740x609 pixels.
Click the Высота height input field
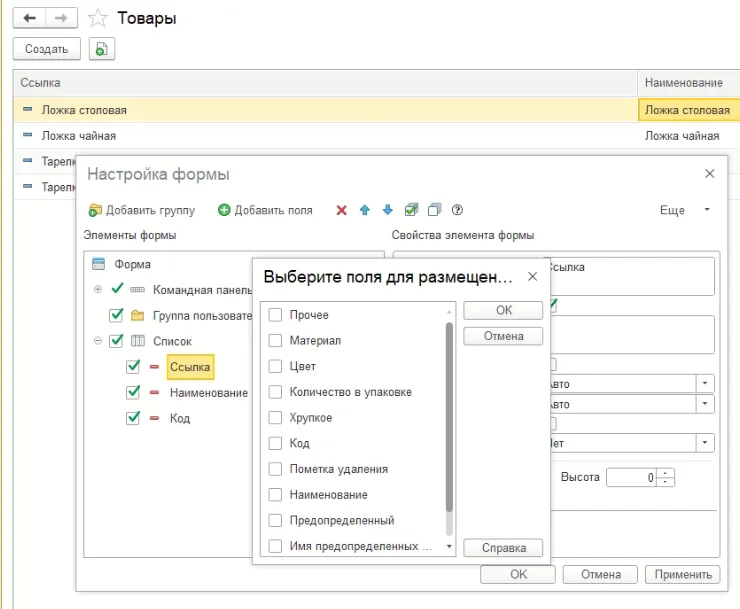pos(632,478)
